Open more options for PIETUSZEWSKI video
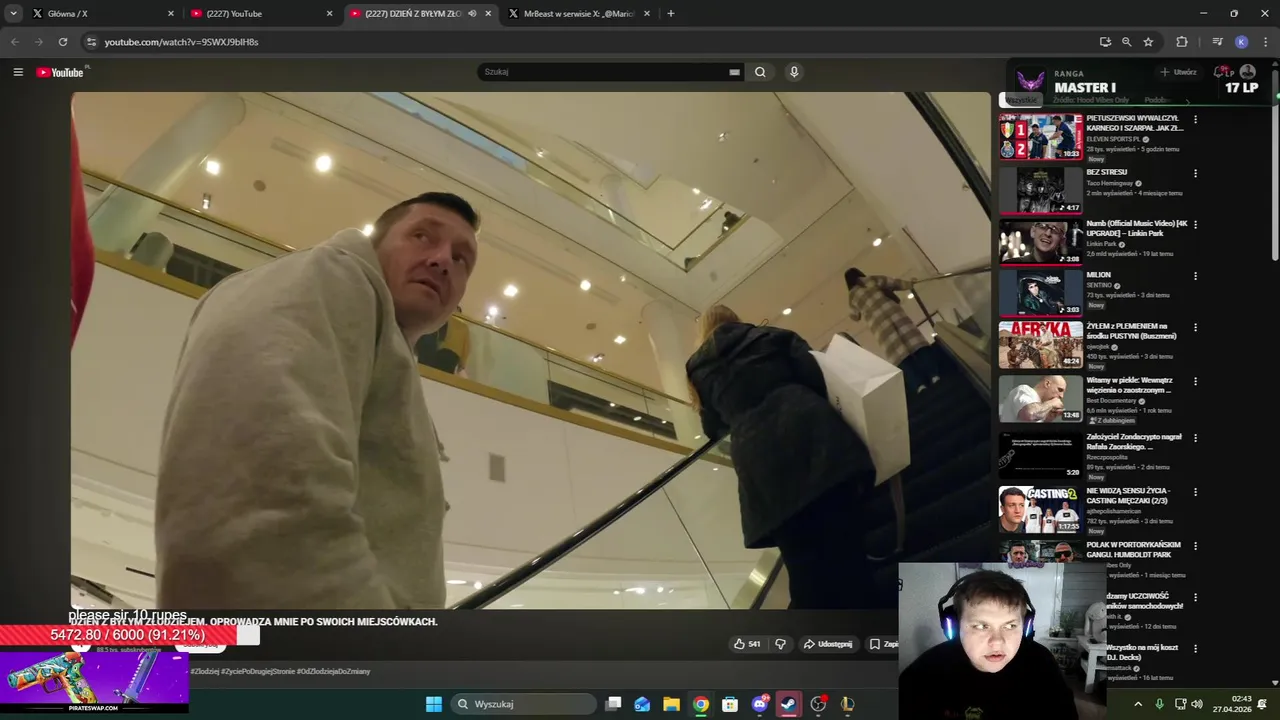Image resolution: width=1280 pixels, height=720 pixels. coord(1195,120)
